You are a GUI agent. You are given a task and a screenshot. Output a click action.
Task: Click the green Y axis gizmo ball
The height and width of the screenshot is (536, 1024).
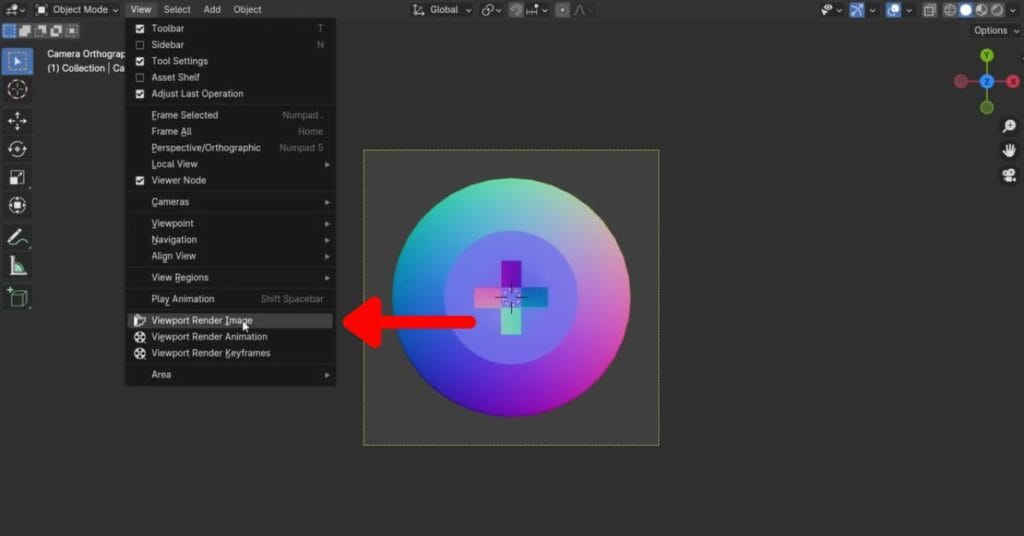click(987, 56)
